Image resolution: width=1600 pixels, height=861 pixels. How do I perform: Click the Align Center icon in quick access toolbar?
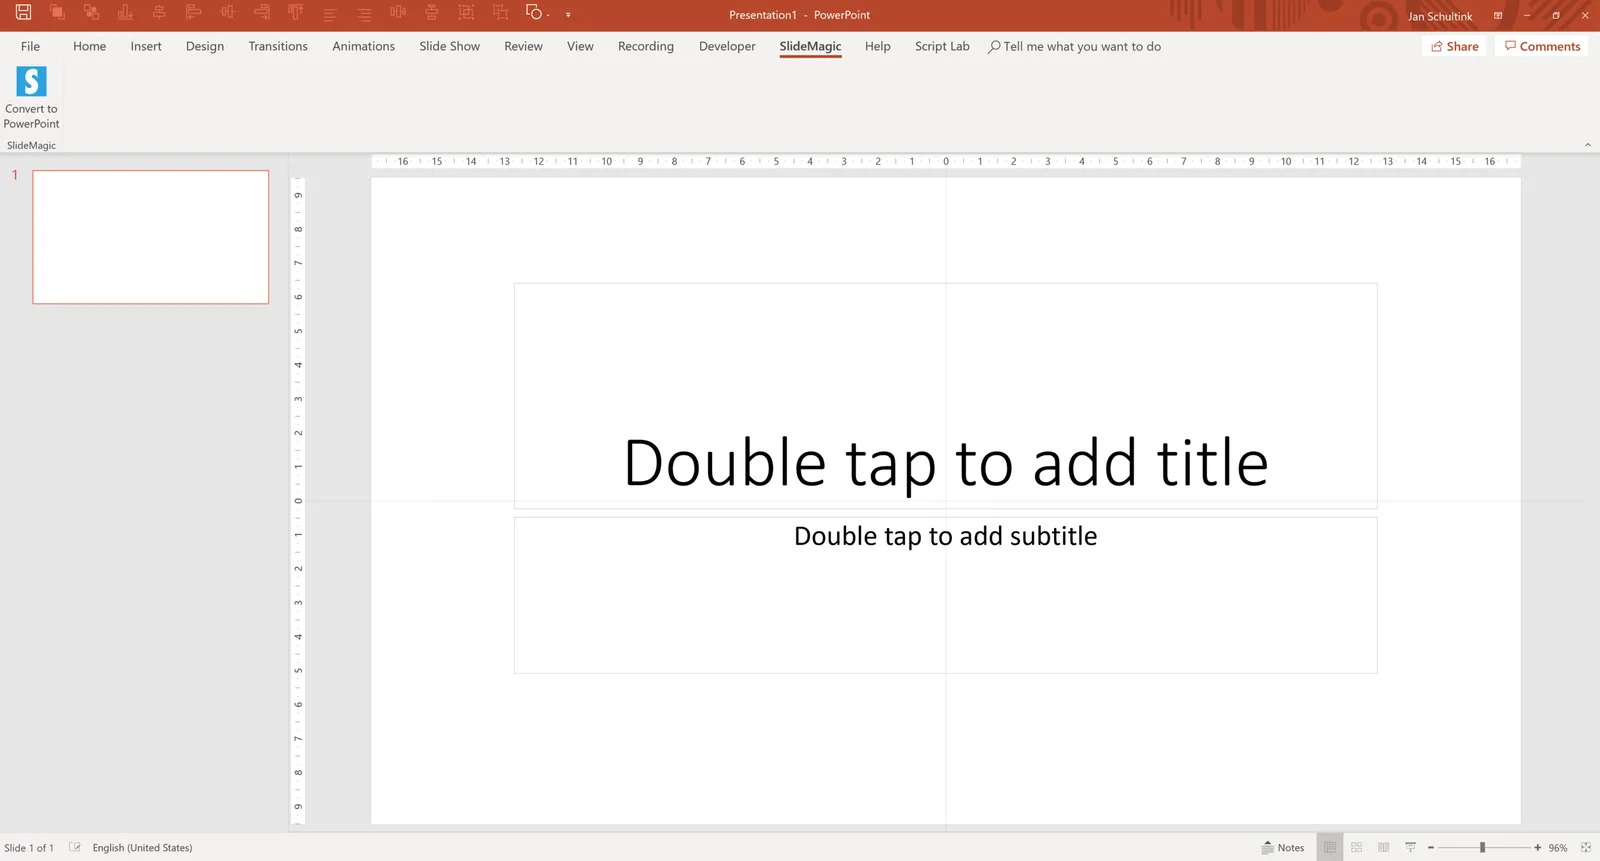coord(159,13)
